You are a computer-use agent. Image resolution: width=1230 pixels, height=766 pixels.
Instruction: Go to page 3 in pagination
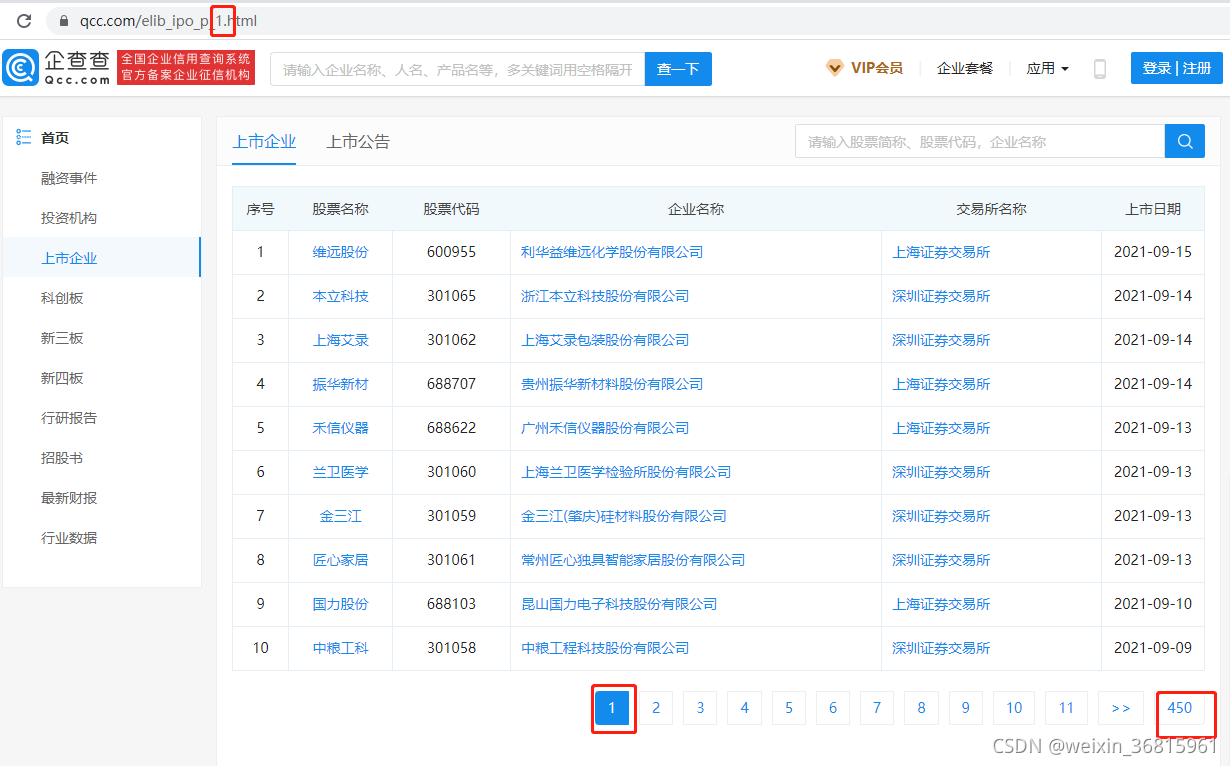[x=700, y=708]
